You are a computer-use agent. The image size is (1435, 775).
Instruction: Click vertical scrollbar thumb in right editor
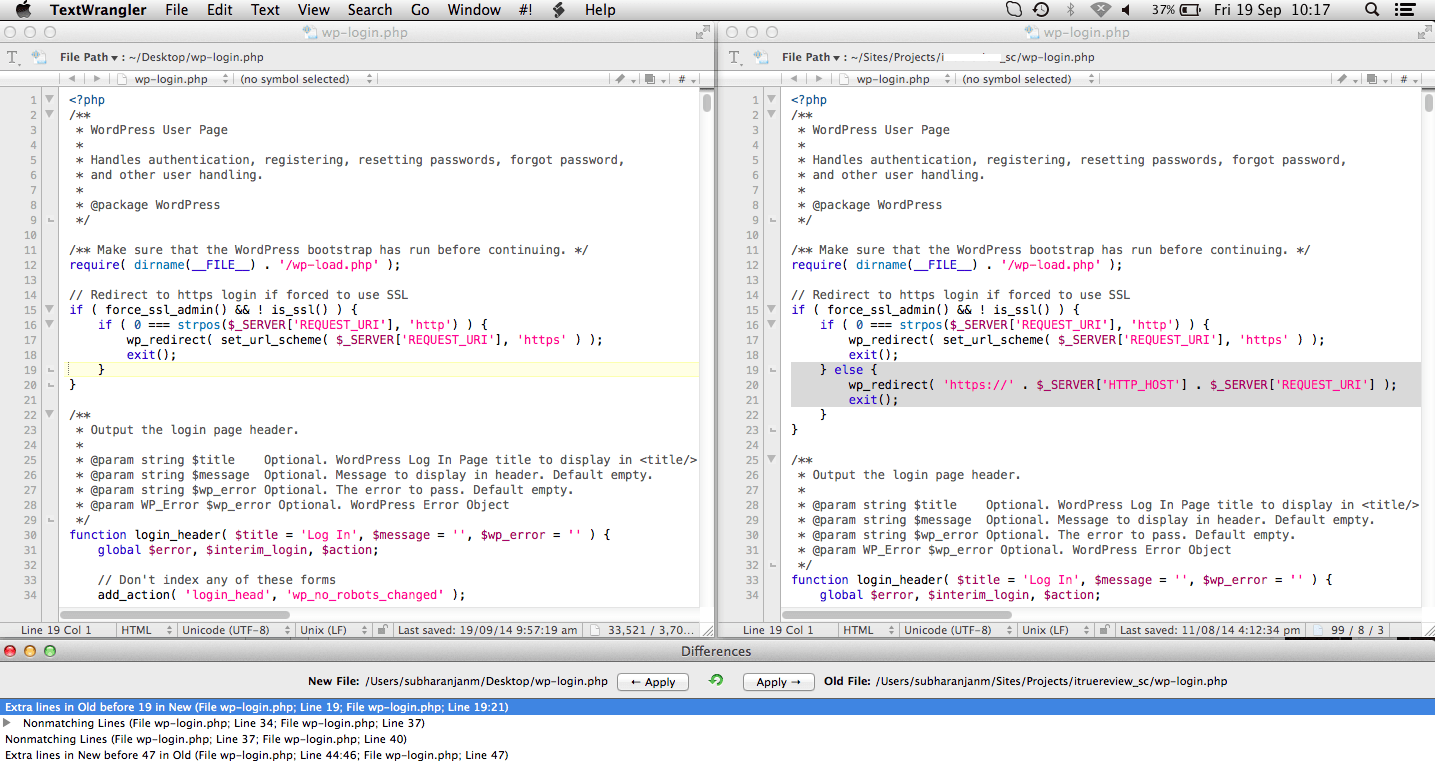1429,103
